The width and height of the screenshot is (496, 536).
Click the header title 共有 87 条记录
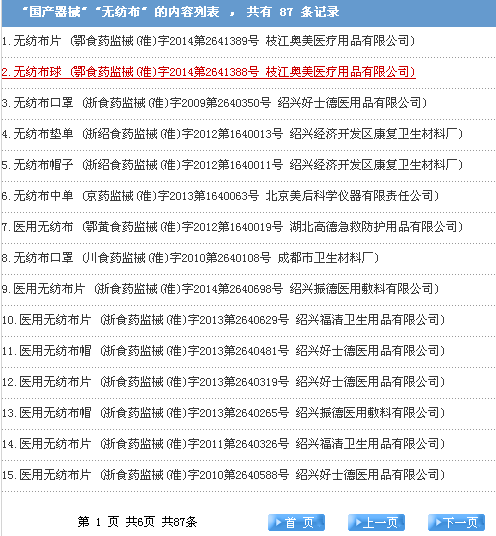click(x=293, y=12)
